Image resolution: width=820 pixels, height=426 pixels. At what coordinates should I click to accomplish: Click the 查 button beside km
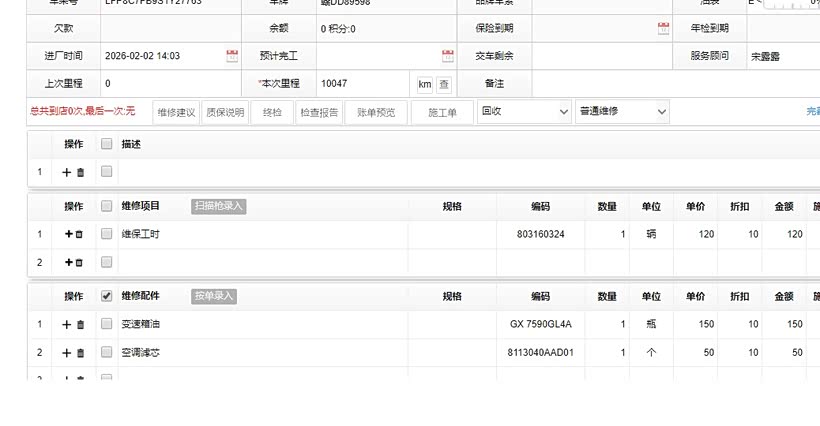(444, 84)
